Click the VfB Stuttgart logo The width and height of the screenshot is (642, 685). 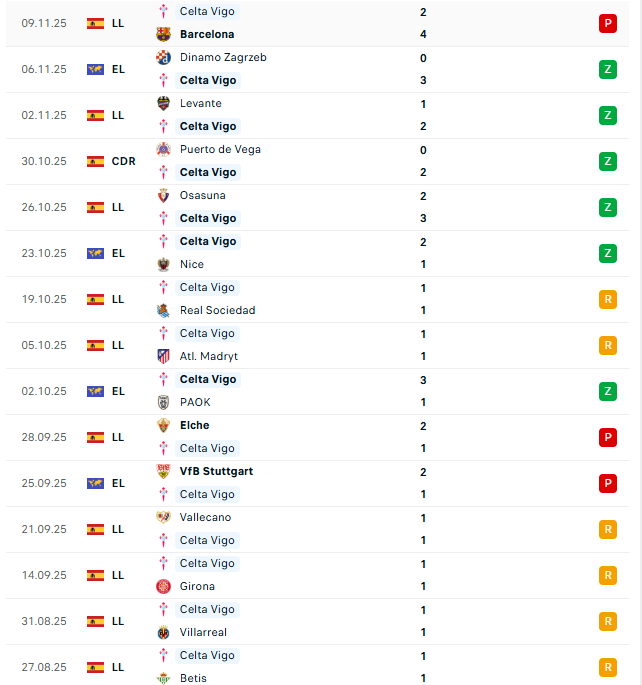point(164,471)
